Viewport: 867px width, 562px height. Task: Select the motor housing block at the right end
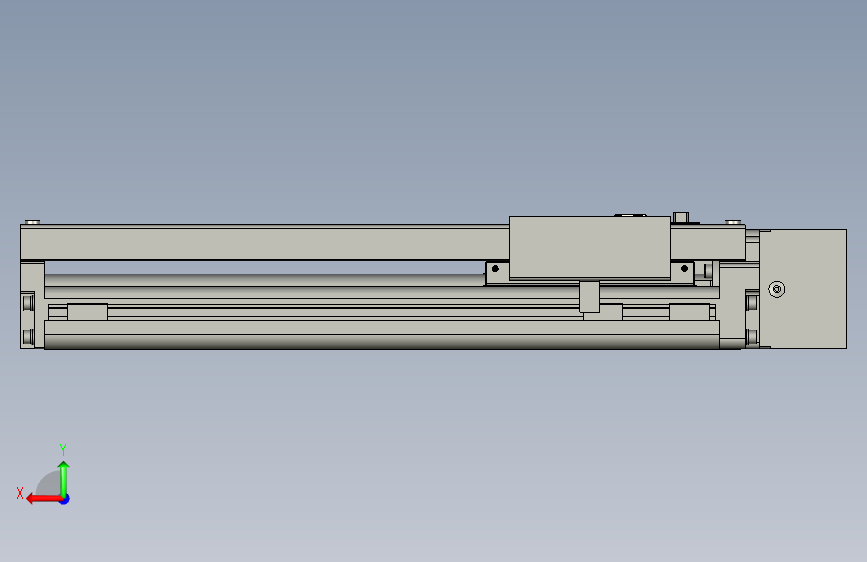click(803, 289)
